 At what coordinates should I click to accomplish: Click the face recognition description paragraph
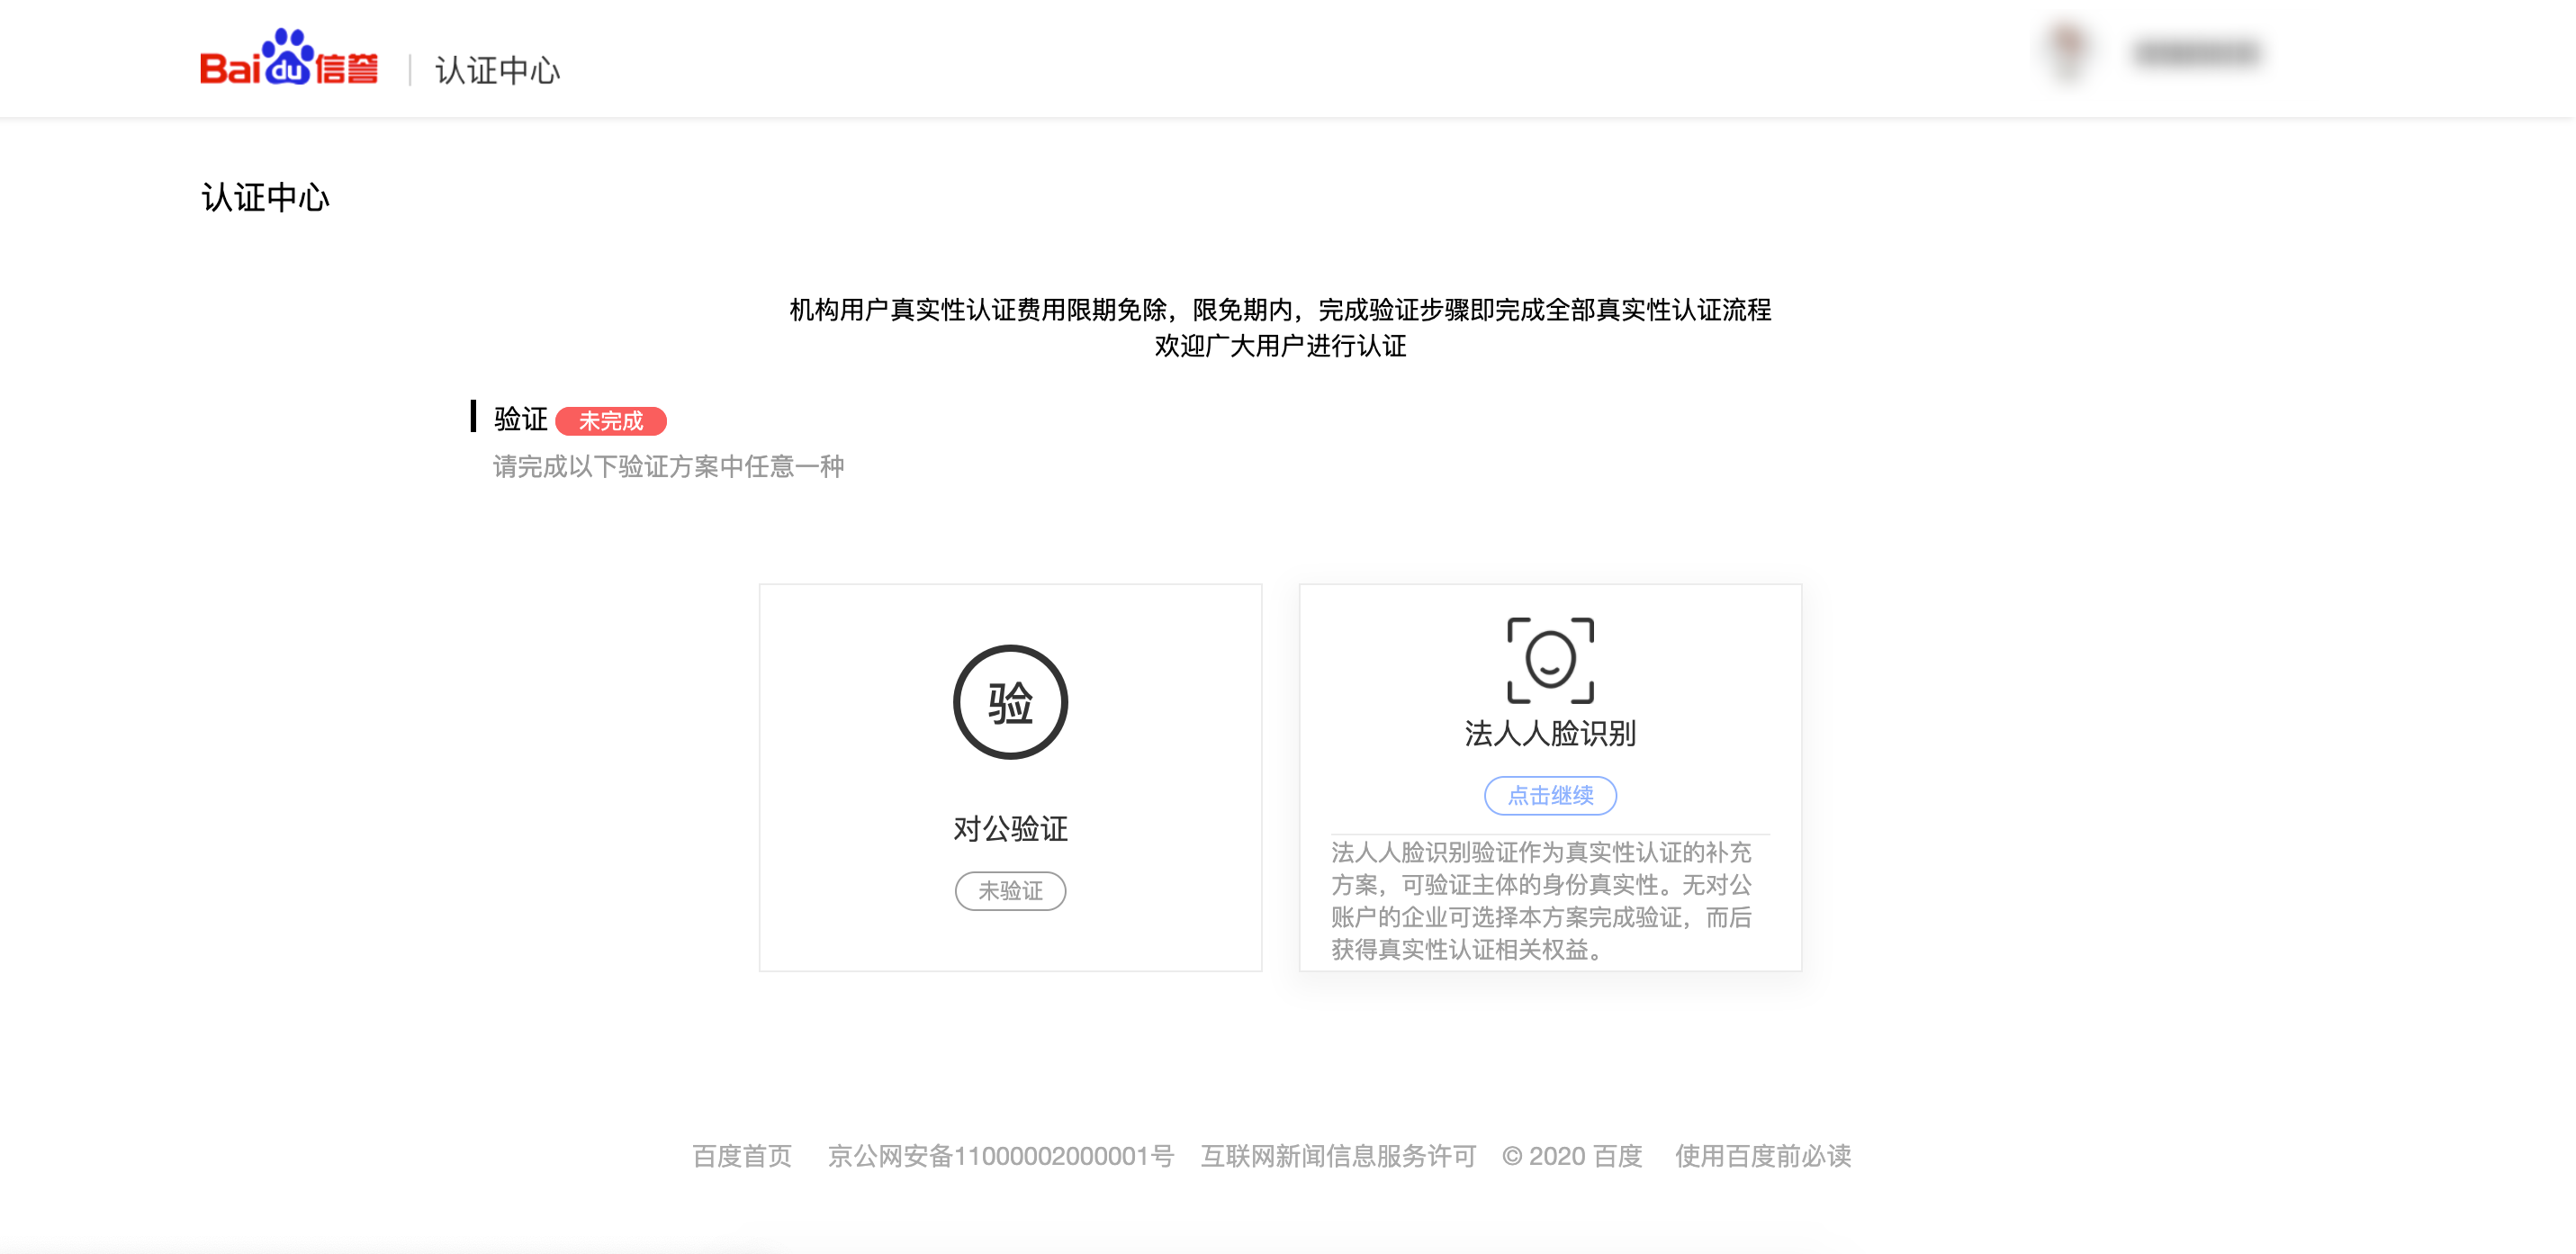click(1541, 900)
